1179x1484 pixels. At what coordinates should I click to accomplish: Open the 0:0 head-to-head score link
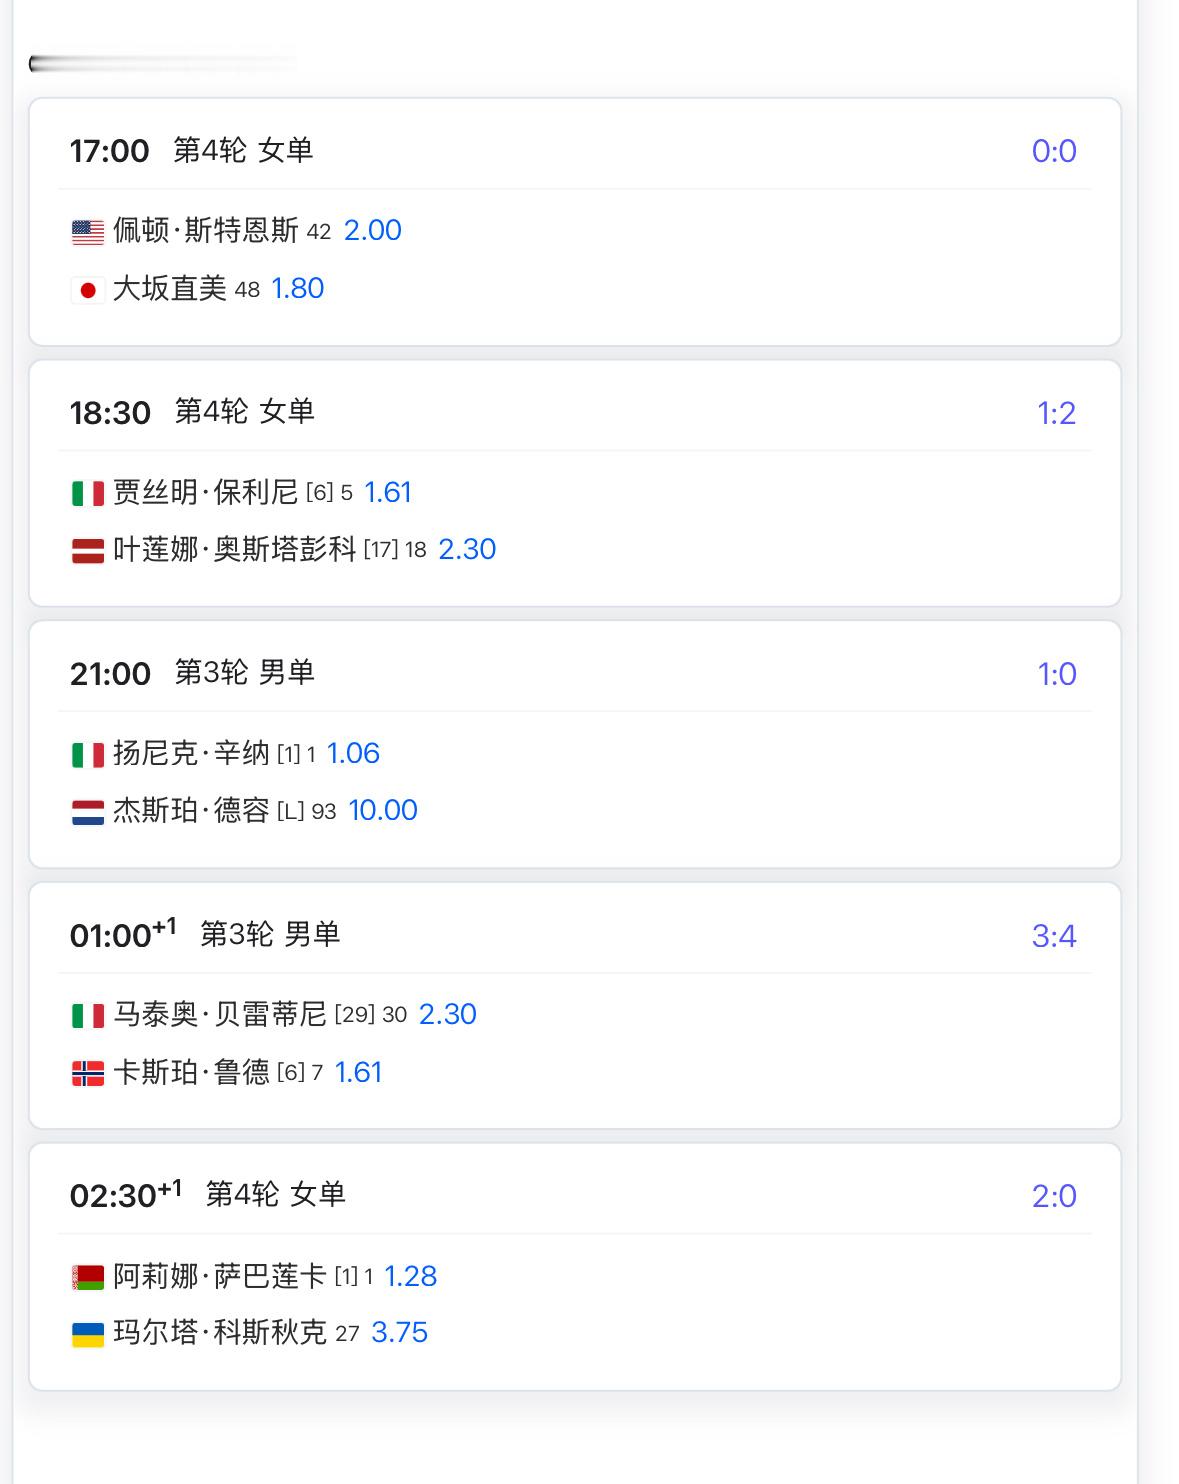click(1054, 151)
